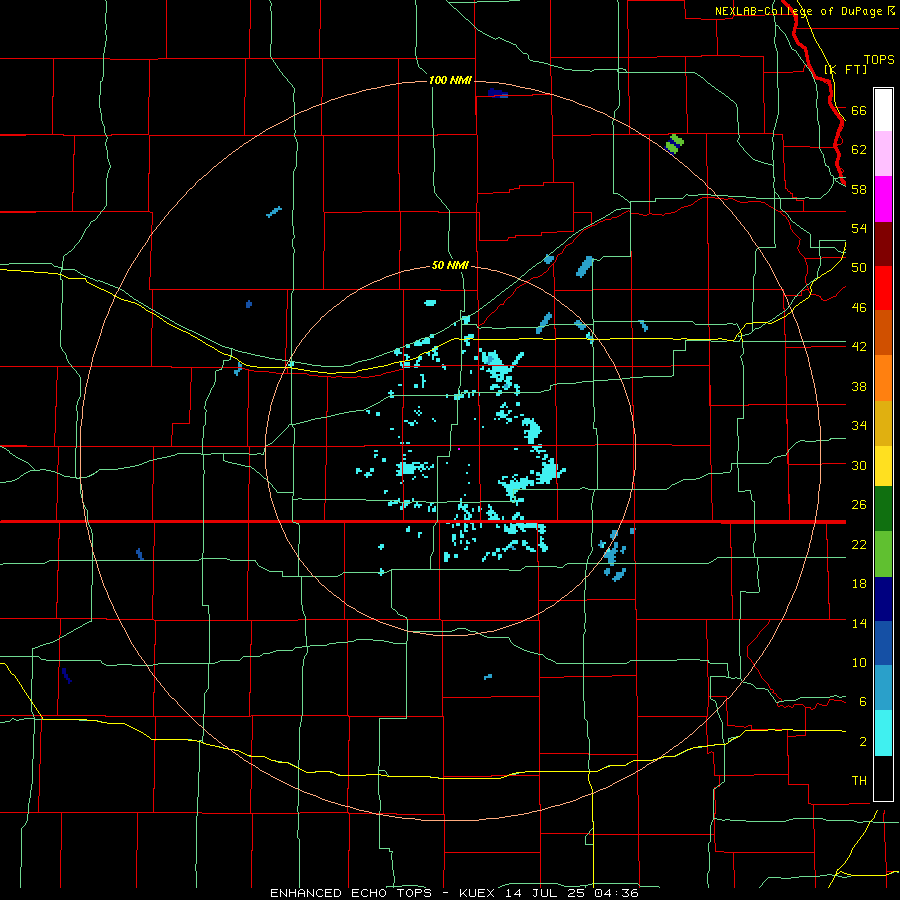900x900 pixels.
Task: Click the navy echo beside the 100 NMI label
Action: tap(497, 92)
